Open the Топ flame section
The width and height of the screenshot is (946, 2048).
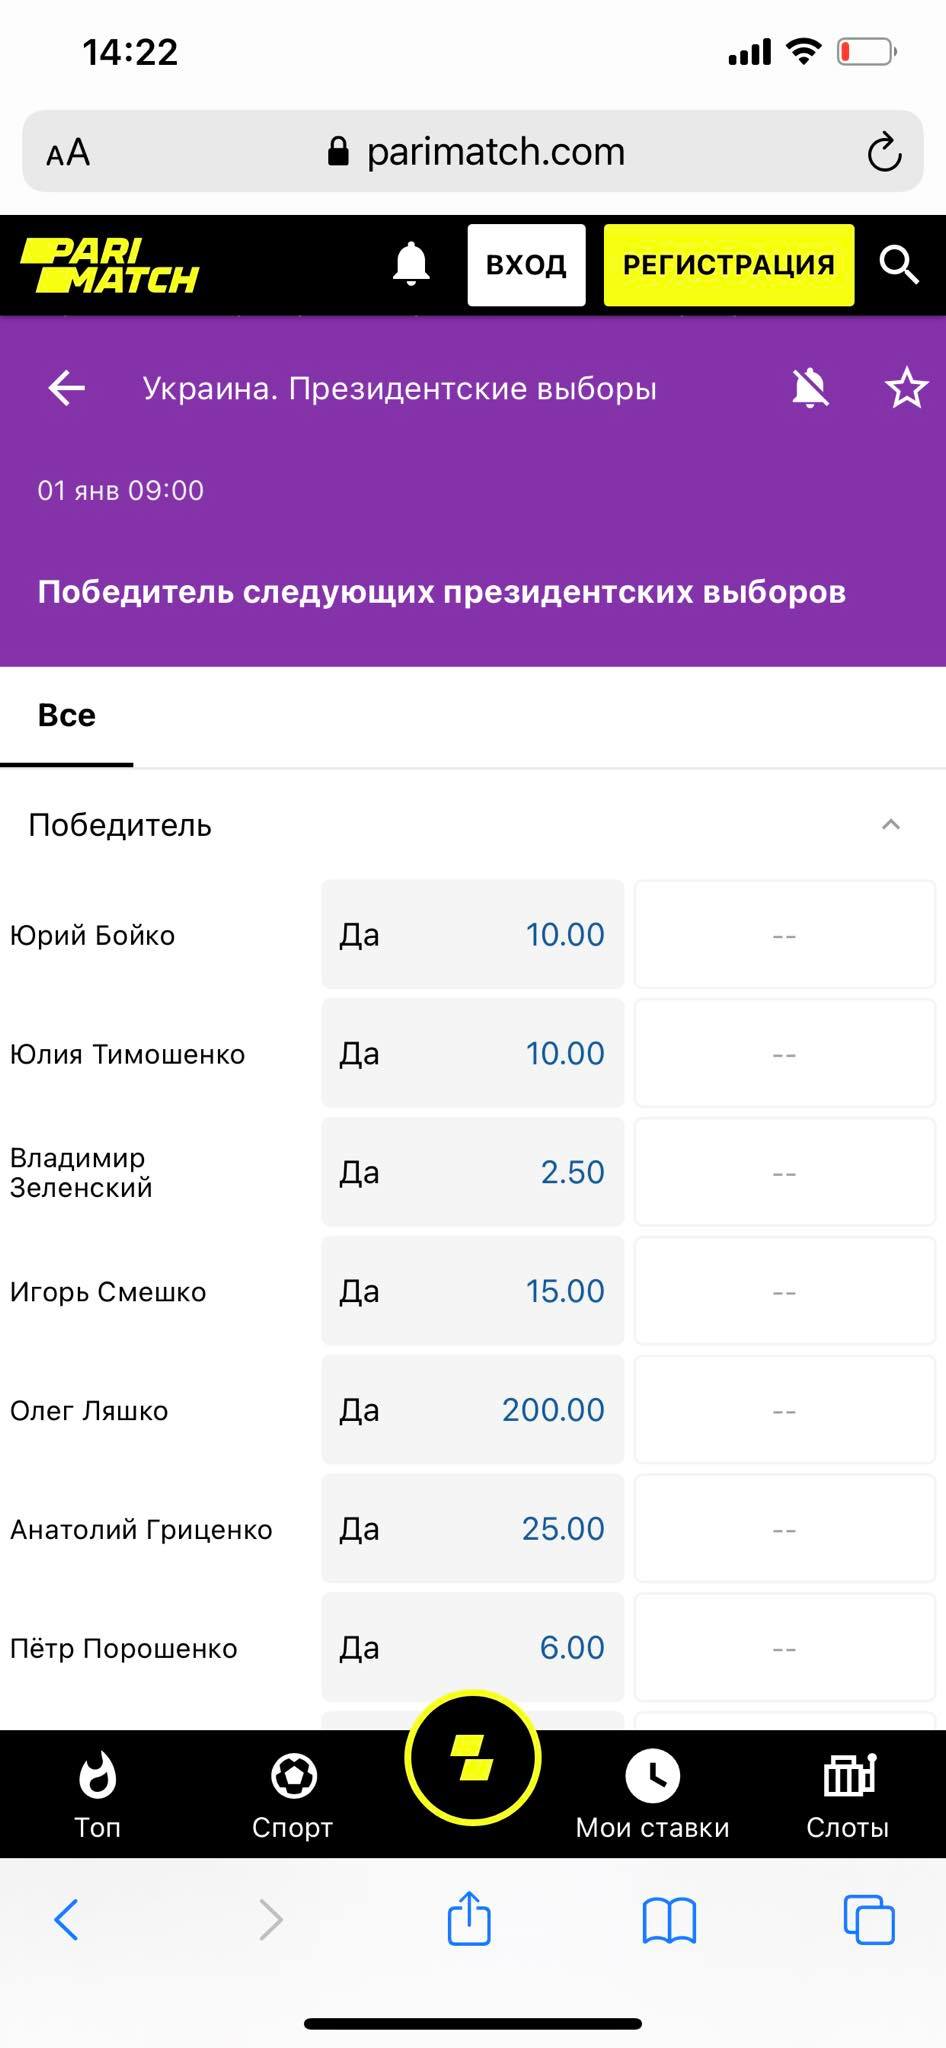pos(97,1796)
